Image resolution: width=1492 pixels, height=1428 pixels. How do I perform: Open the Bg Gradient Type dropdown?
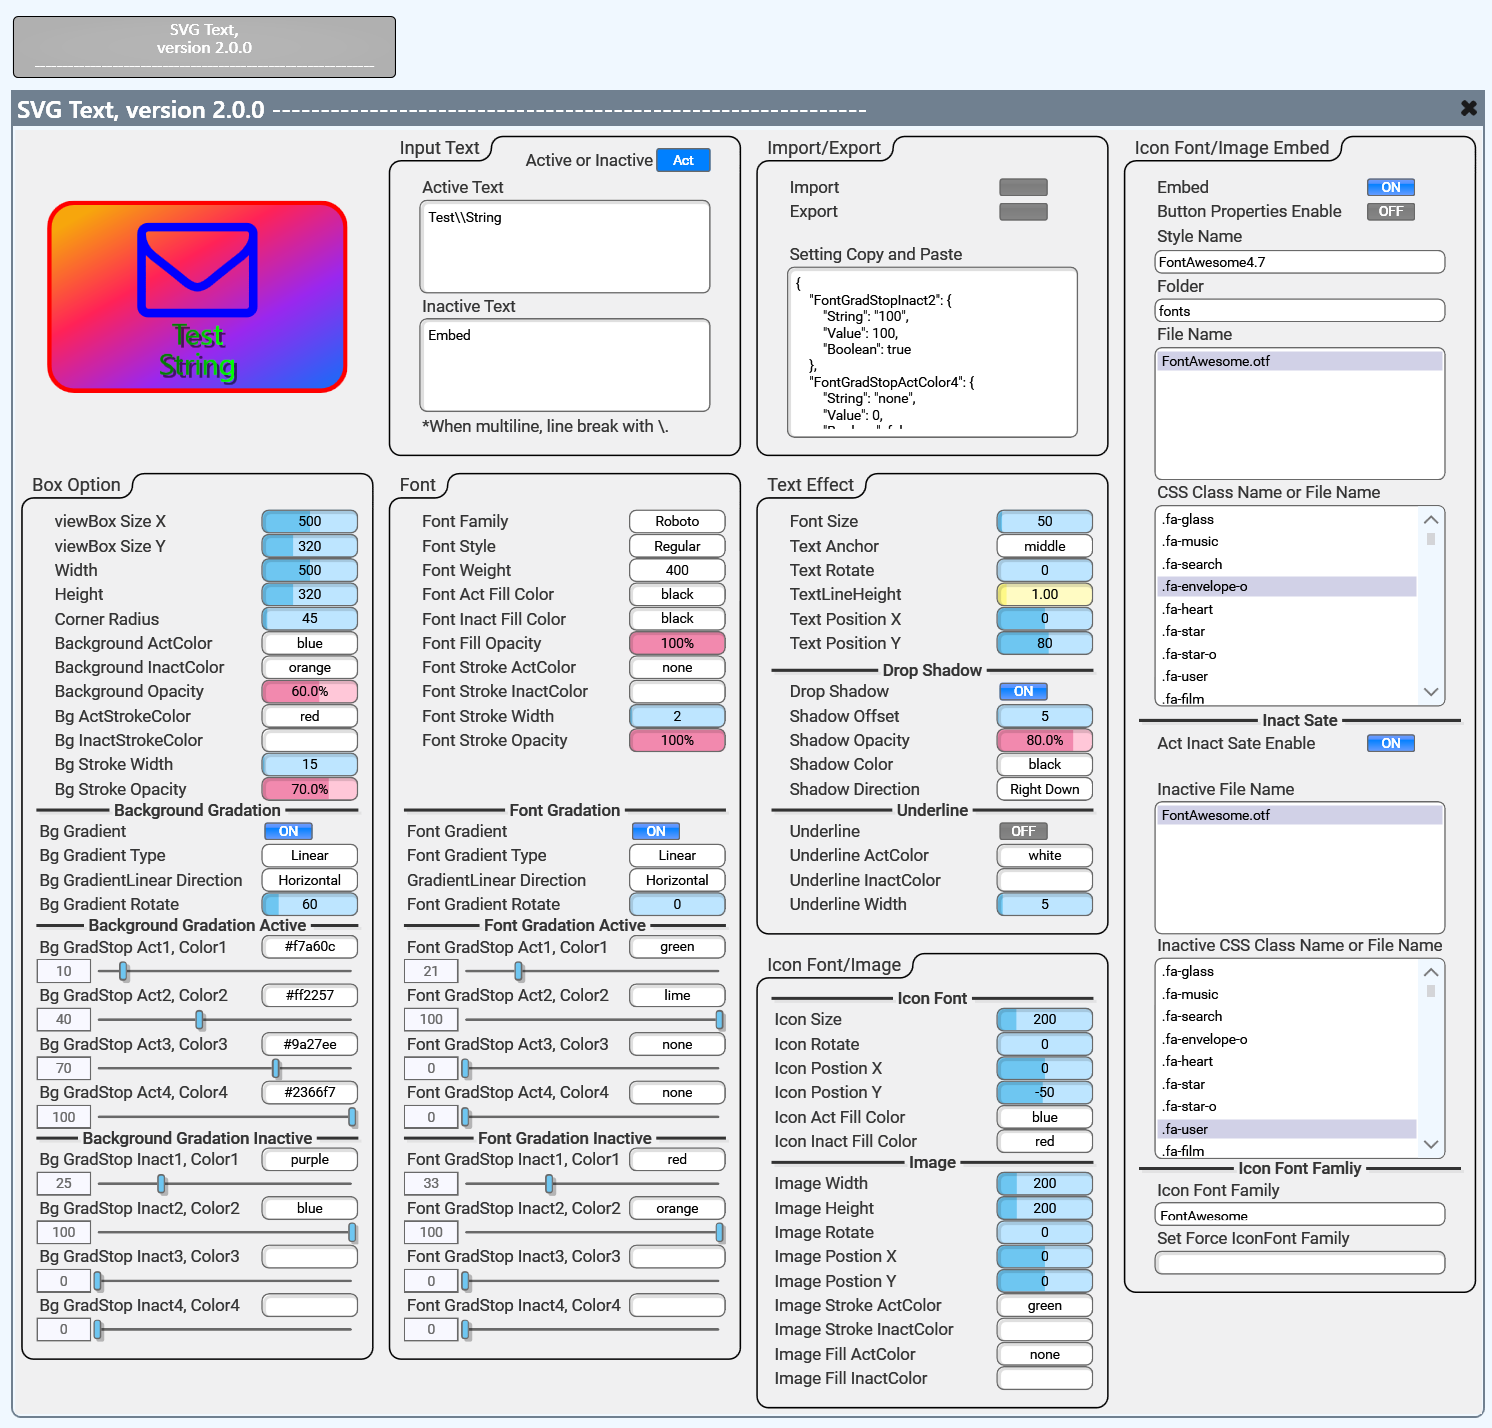[310, 855]
